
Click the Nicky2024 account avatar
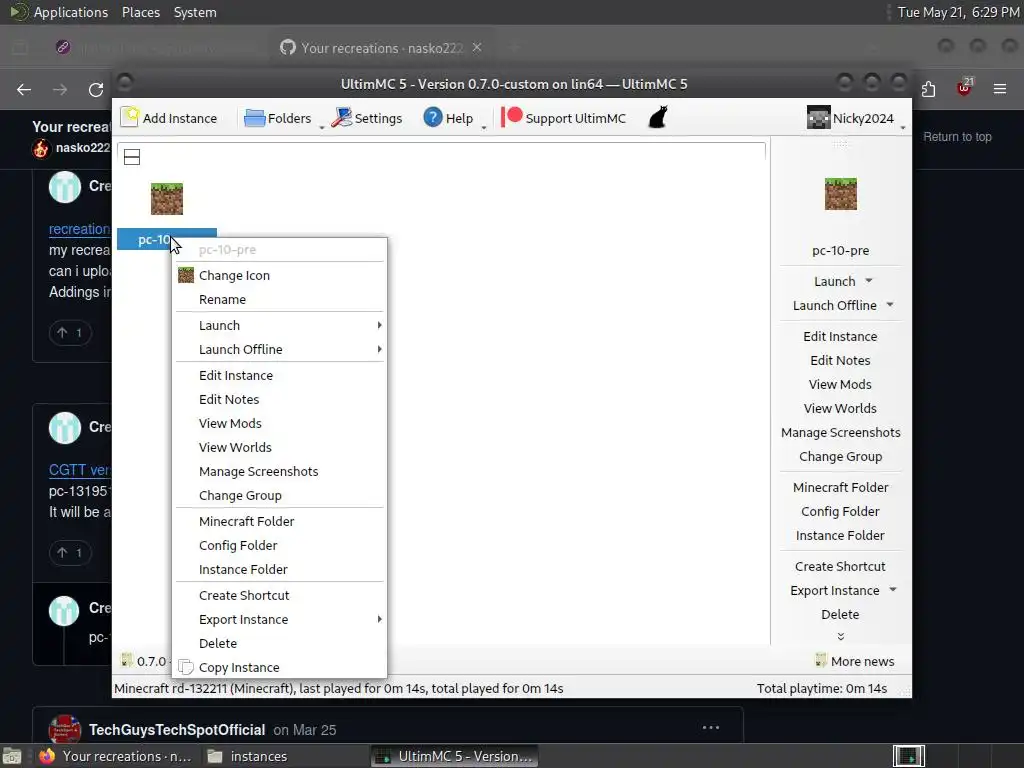click(x=818, y=118)
